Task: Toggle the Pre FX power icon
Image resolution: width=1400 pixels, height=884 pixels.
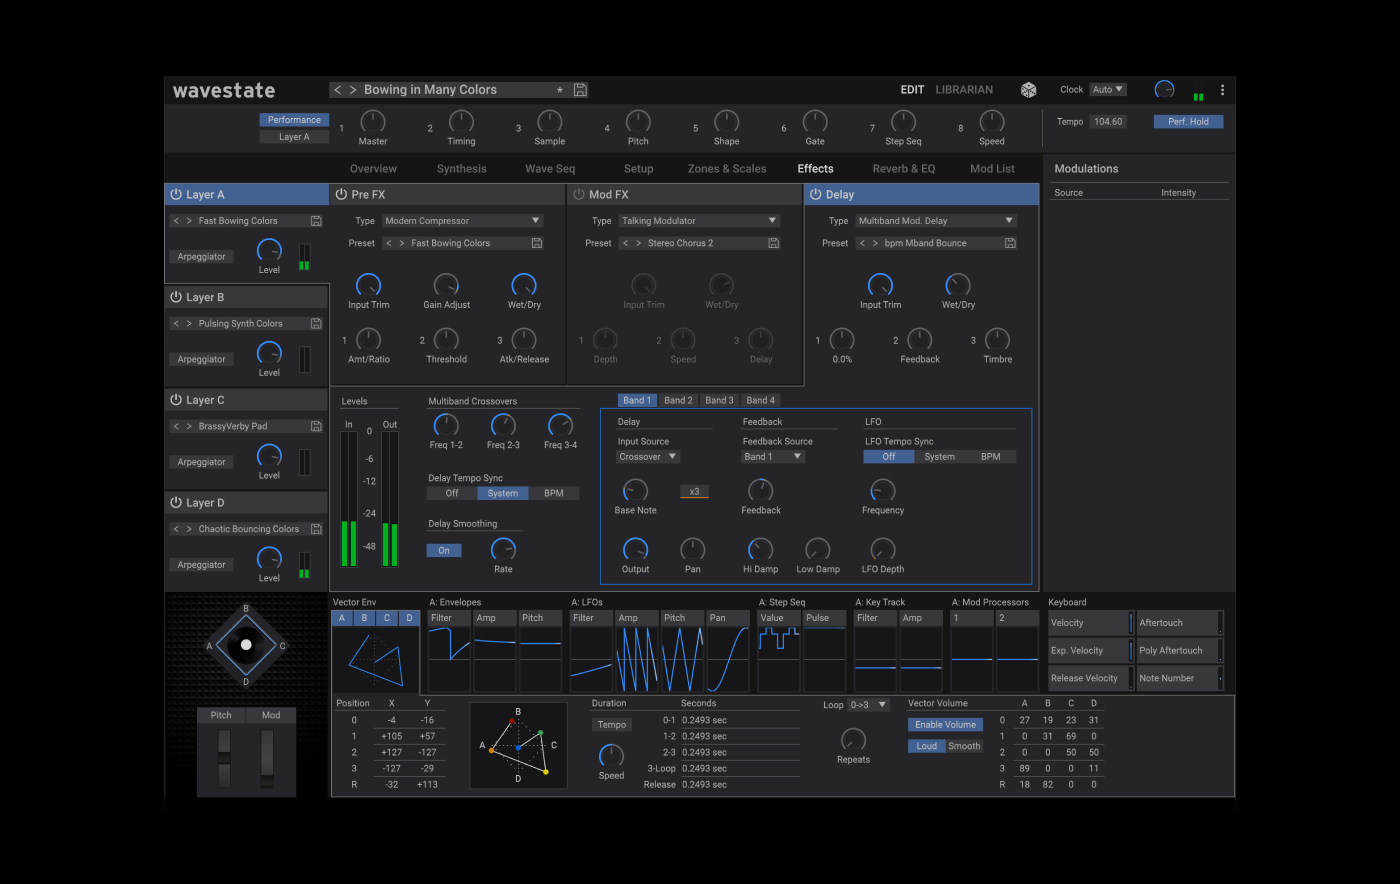Action: pyautogui.click(x=341, y=195)
